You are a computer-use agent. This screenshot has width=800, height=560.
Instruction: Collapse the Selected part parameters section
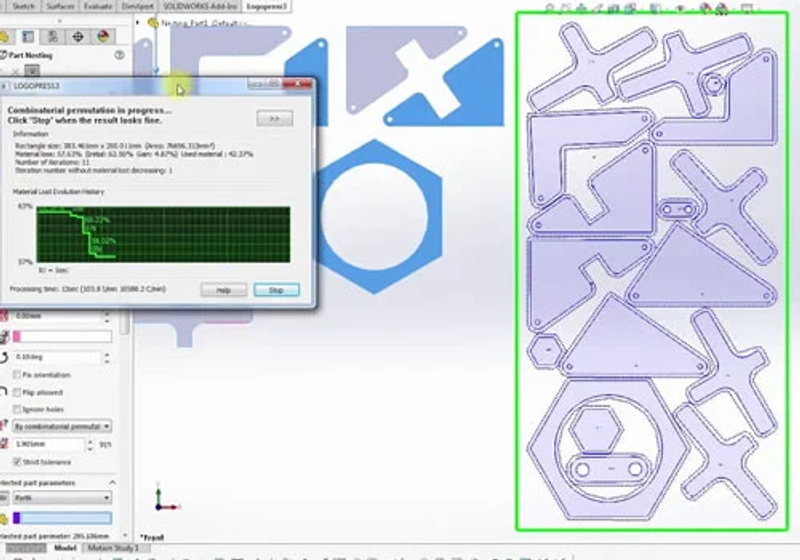coord(112,482)
